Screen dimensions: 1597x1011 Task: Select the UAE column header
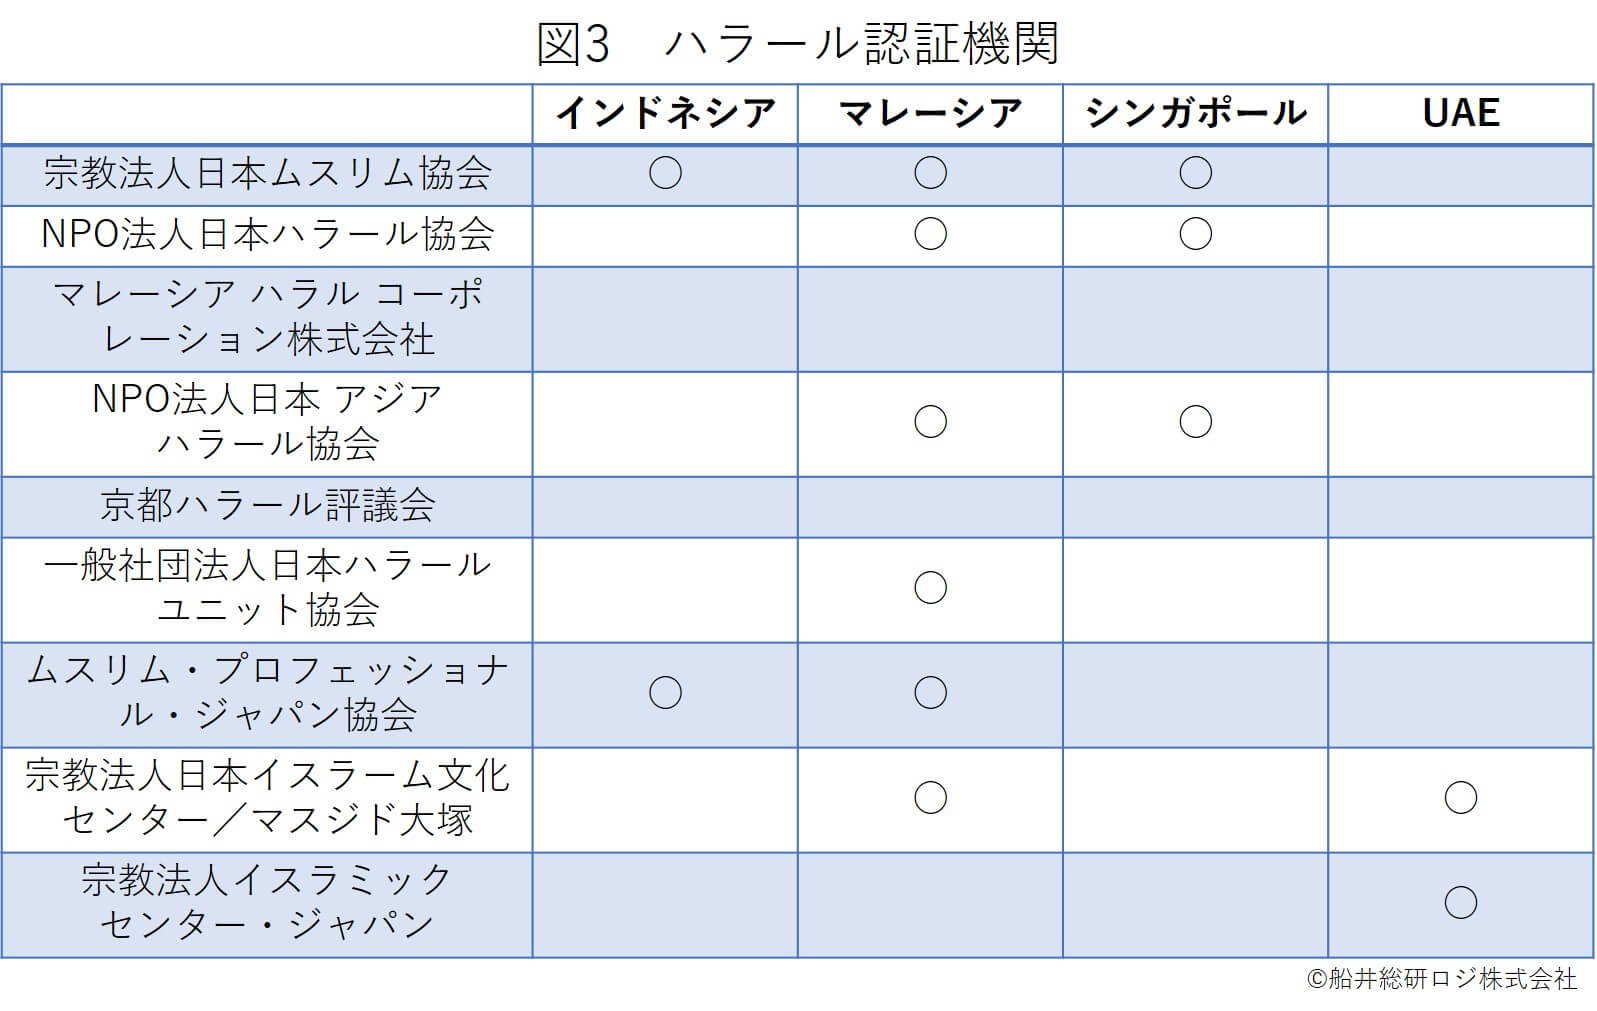1460,113
